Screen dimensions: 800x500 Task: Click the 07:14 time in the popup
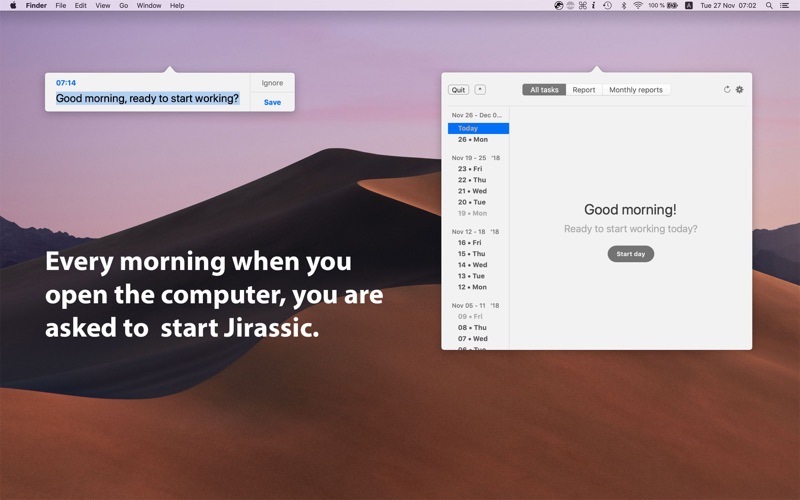[66, 83]
